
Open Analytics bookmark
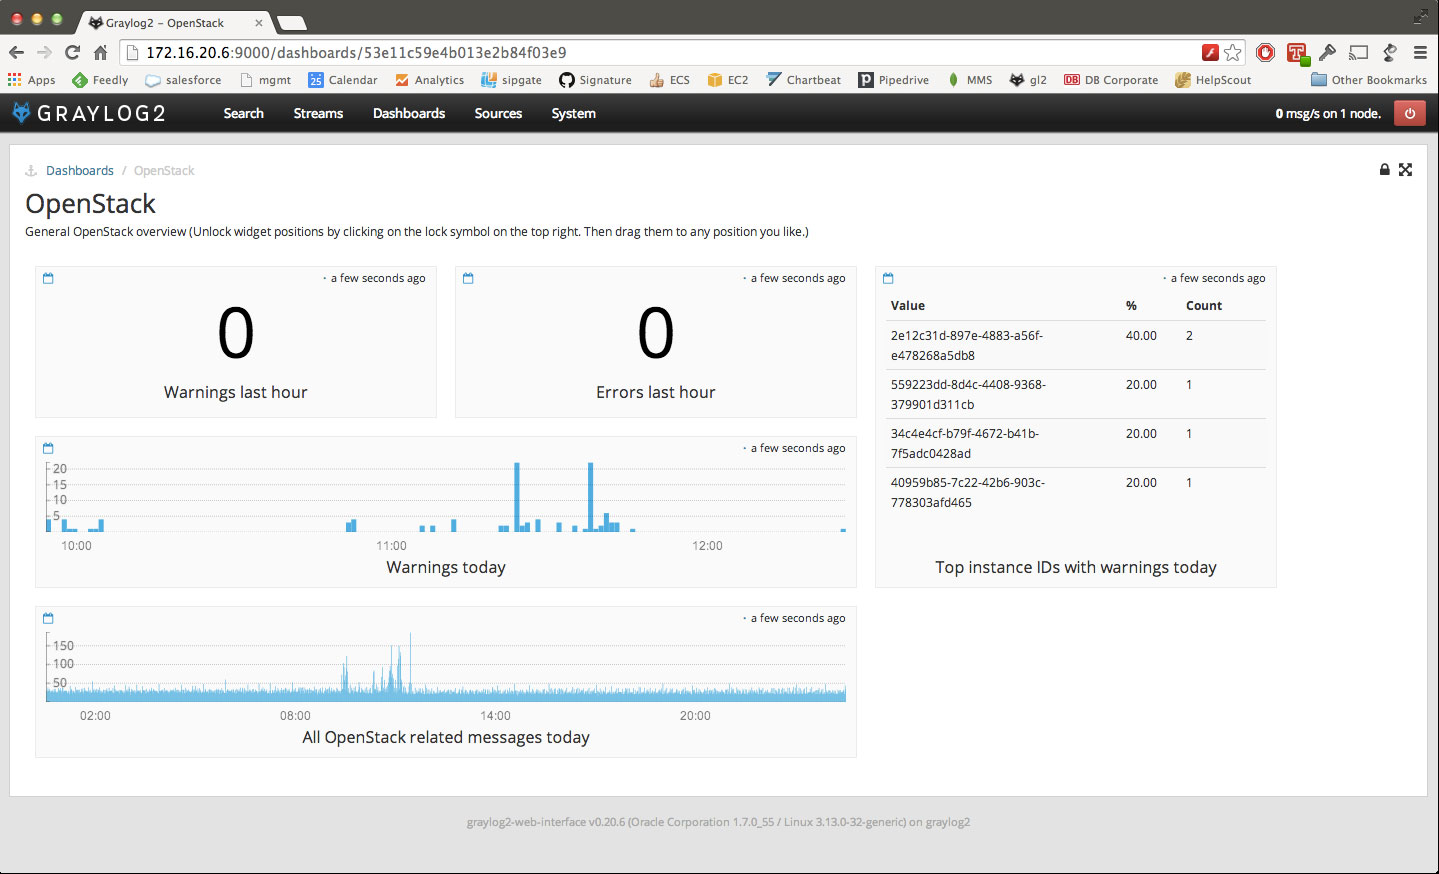(430, 80)
